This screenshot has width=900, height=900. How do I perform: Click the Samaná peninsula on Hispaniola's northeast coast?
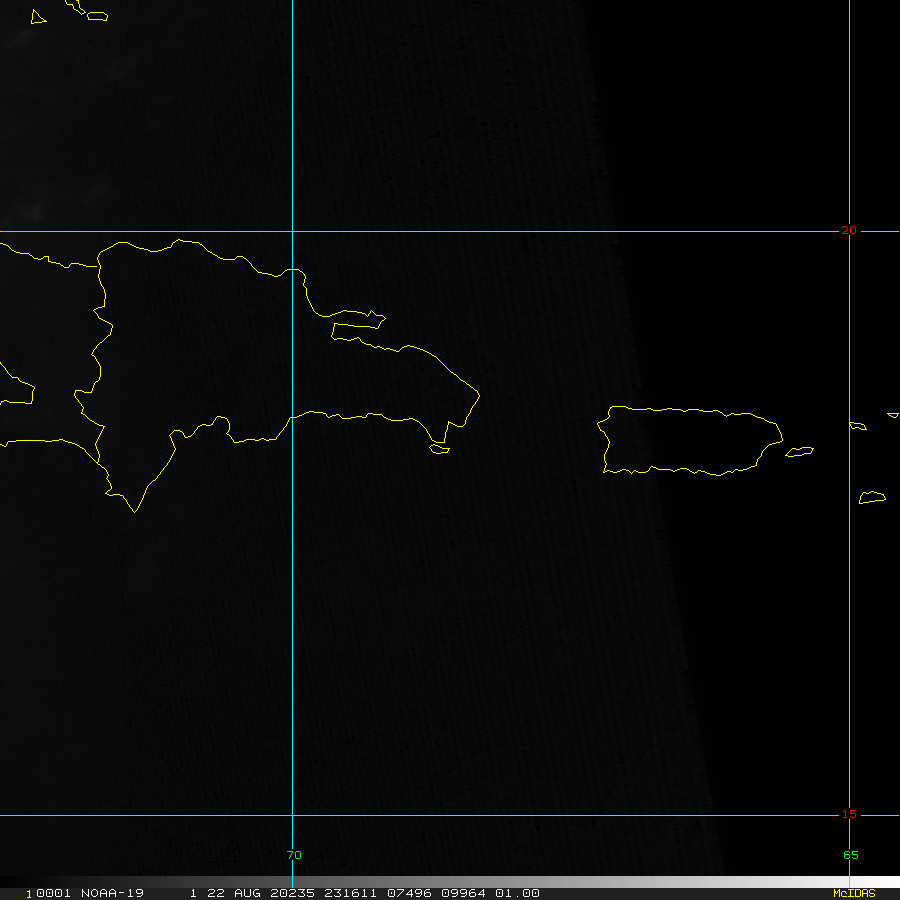[x=355, y=318]
